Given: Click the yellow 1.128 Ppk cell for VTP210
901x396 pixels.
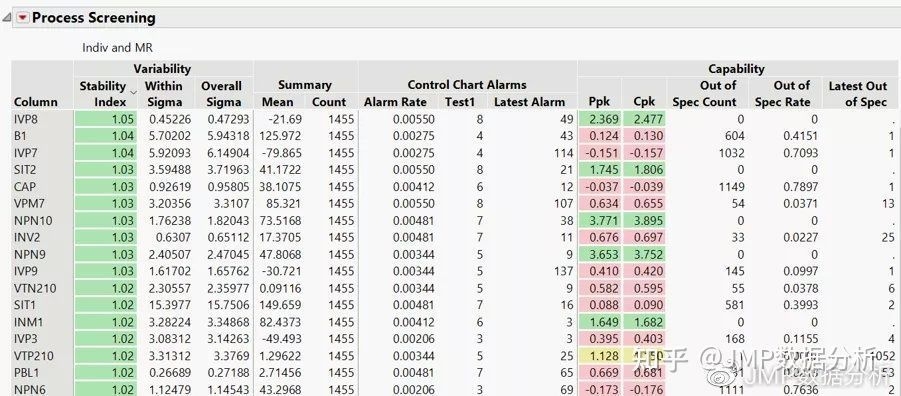Looking at the screenshot, I should [600, 356].
